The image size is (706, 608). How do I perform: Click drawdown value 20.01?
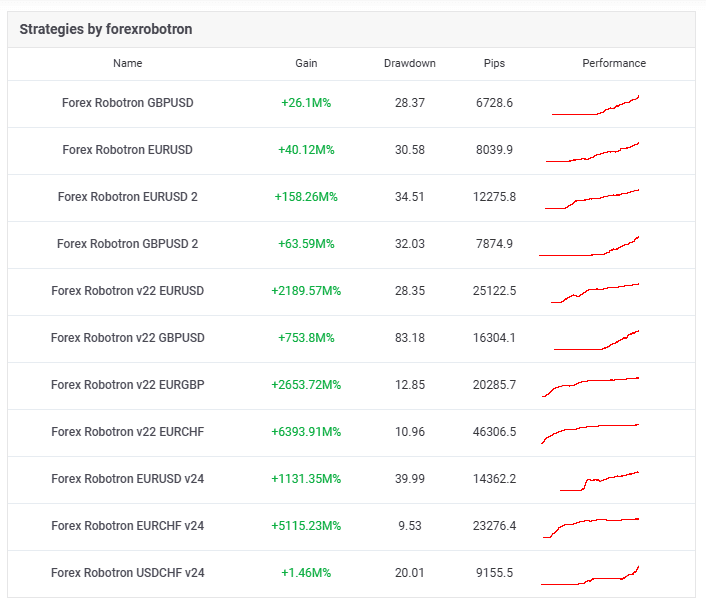click(410, 572)
